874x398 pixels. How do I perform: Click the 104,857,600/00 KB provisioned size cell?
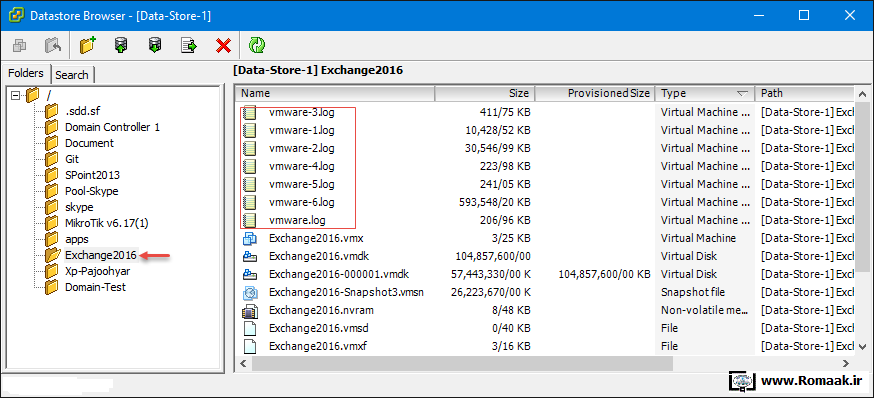point(604,274)
